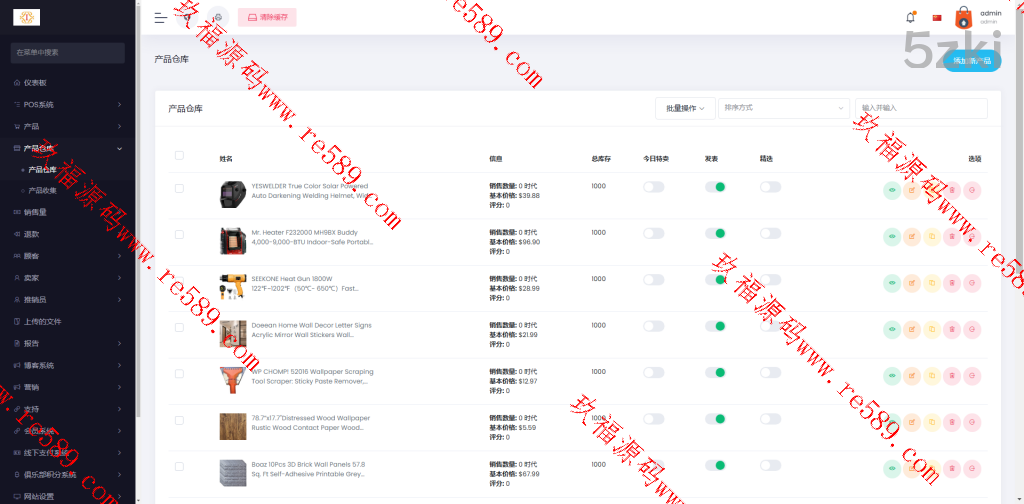
Task: Click the red delete icon for Doeean wall decor
Action: pos(952,329)
